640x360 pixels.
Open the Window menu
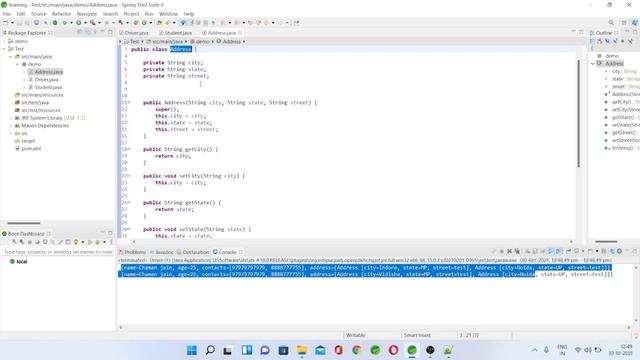click(168, 14)
